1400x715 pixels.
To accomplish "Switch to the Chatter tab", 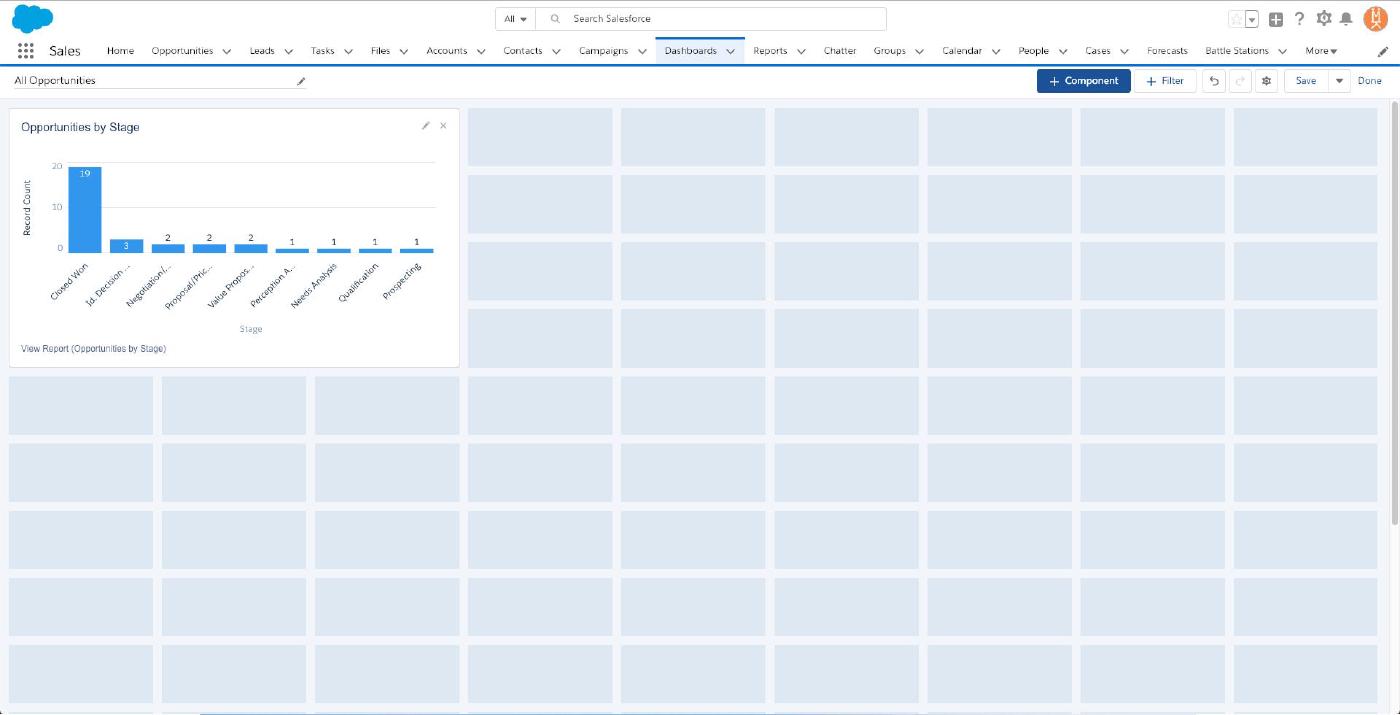I will pyautogui.click(x=839, y=51).
